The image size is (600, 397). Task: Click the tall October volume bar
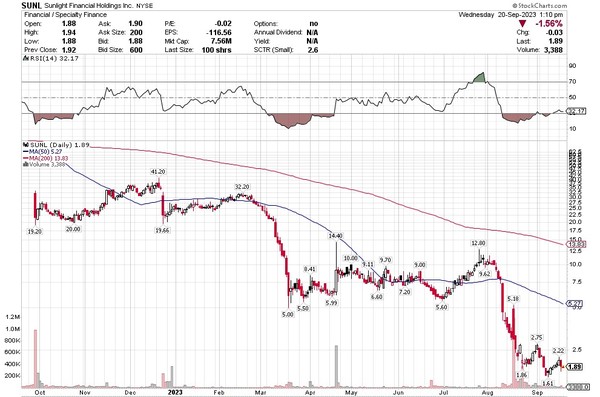pos(36,358)
